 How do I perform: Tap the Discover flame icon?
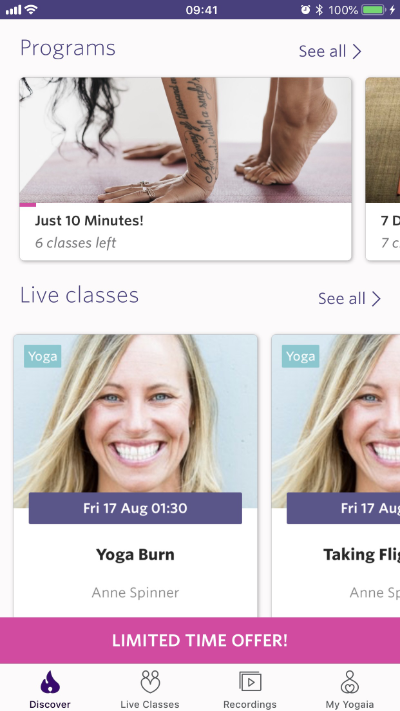click(50, 682)
